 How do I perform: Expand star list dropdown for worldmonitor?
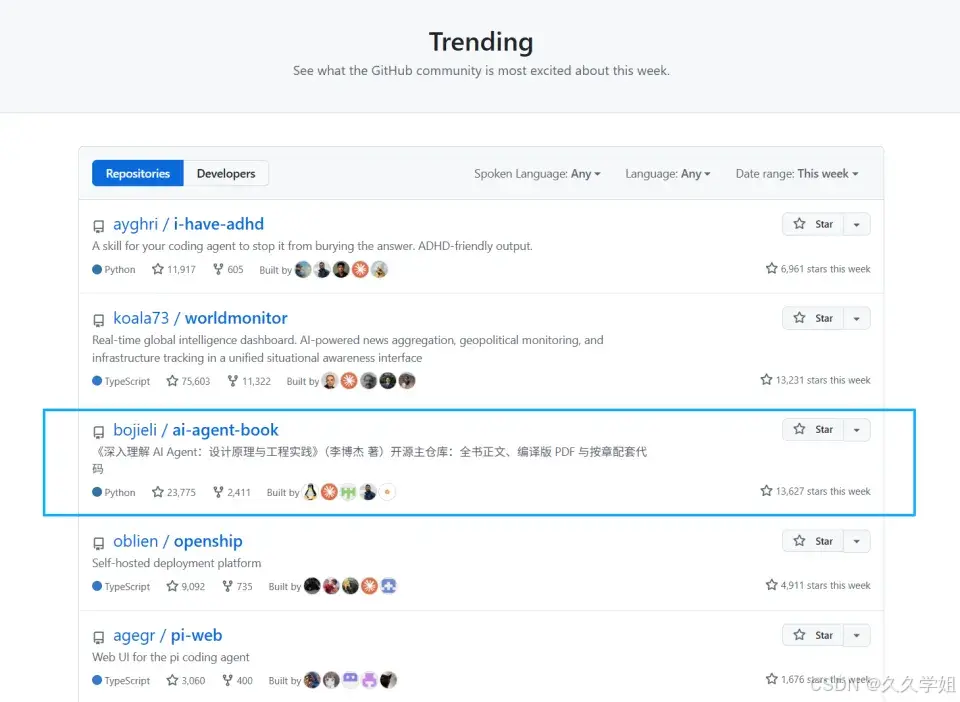pyautogui.click(x=857, y=318)
